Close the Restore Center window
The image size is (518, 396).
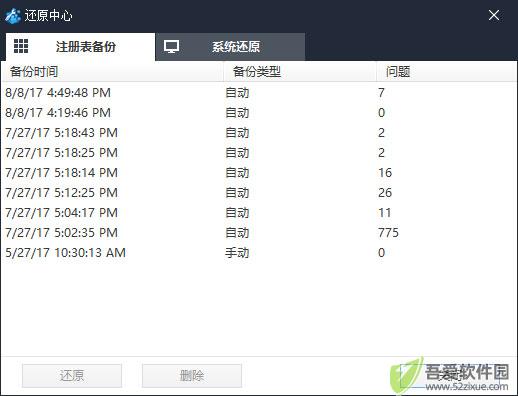click(x=494, y=15)
